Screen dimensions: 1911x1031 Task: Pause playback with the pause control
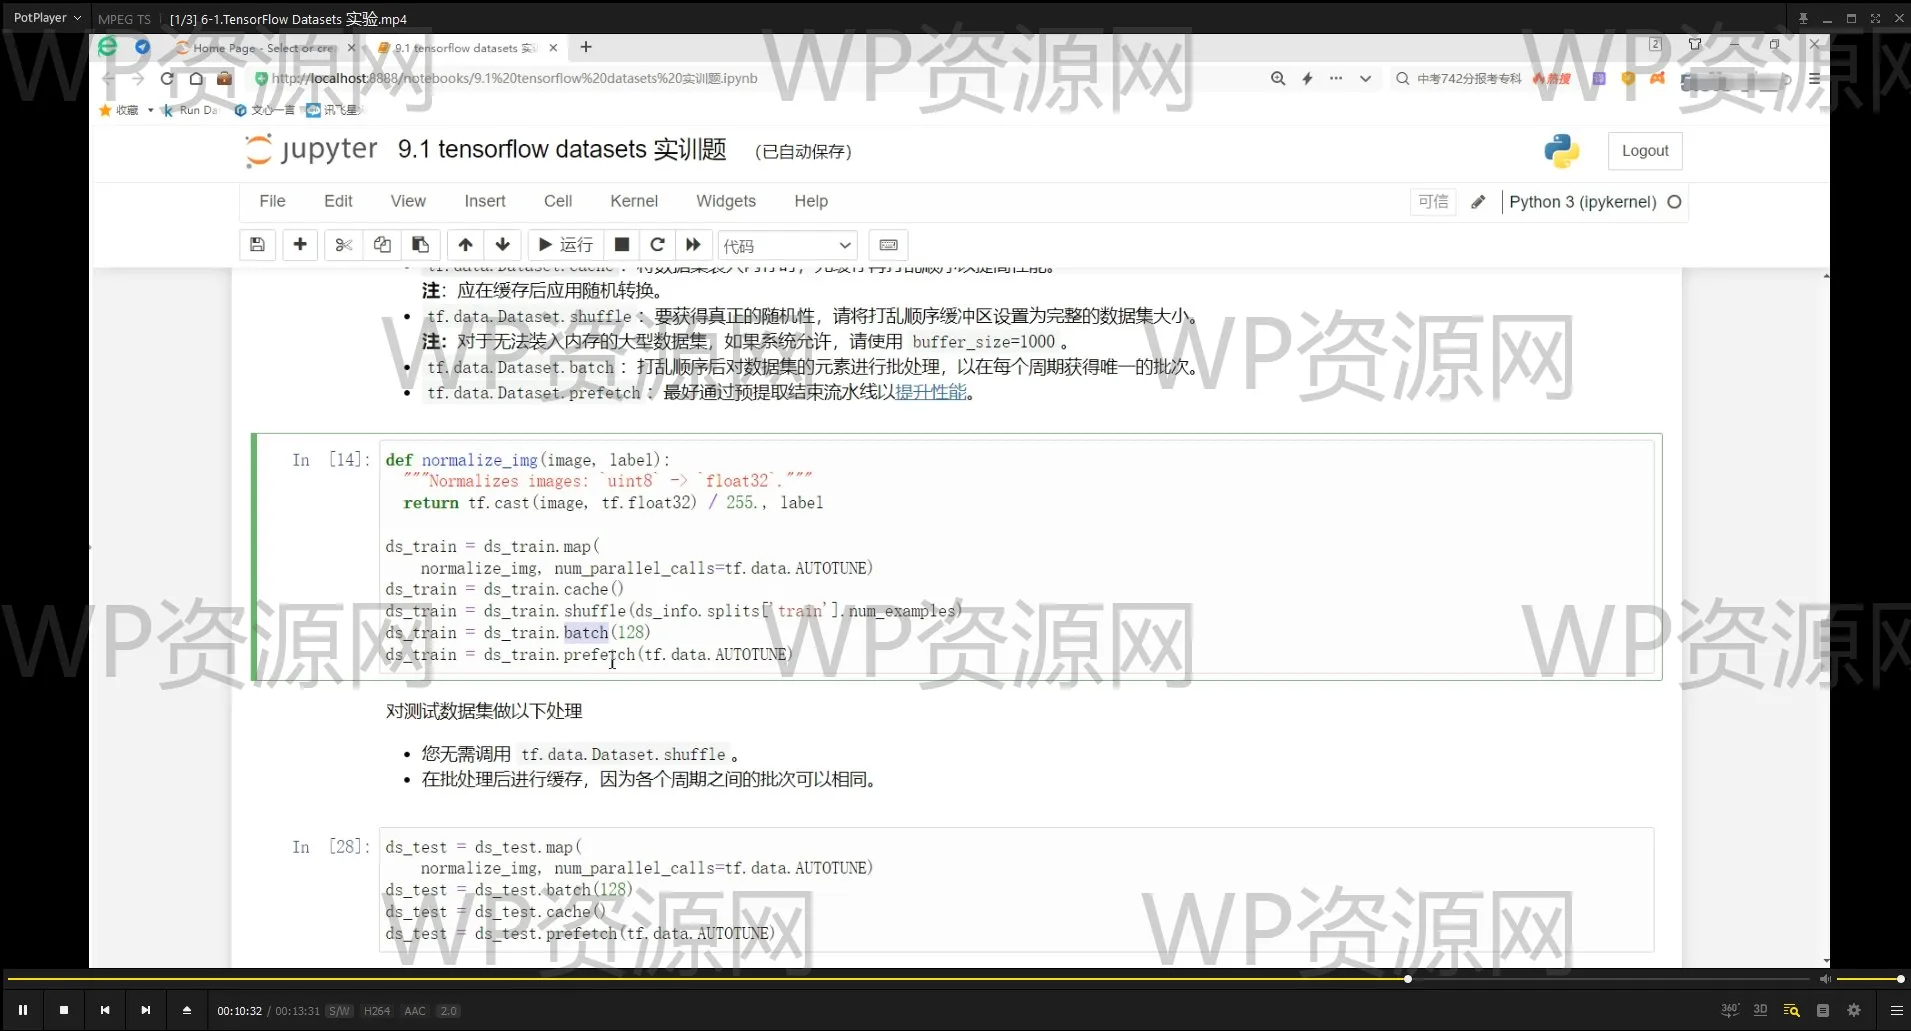22,1010
